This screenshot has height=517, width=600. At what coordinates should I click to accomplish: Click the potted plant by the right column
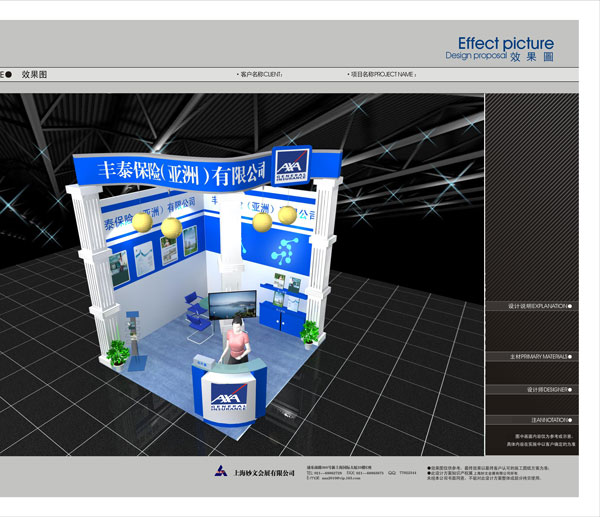pyautogui.click(x=309, y=334)
